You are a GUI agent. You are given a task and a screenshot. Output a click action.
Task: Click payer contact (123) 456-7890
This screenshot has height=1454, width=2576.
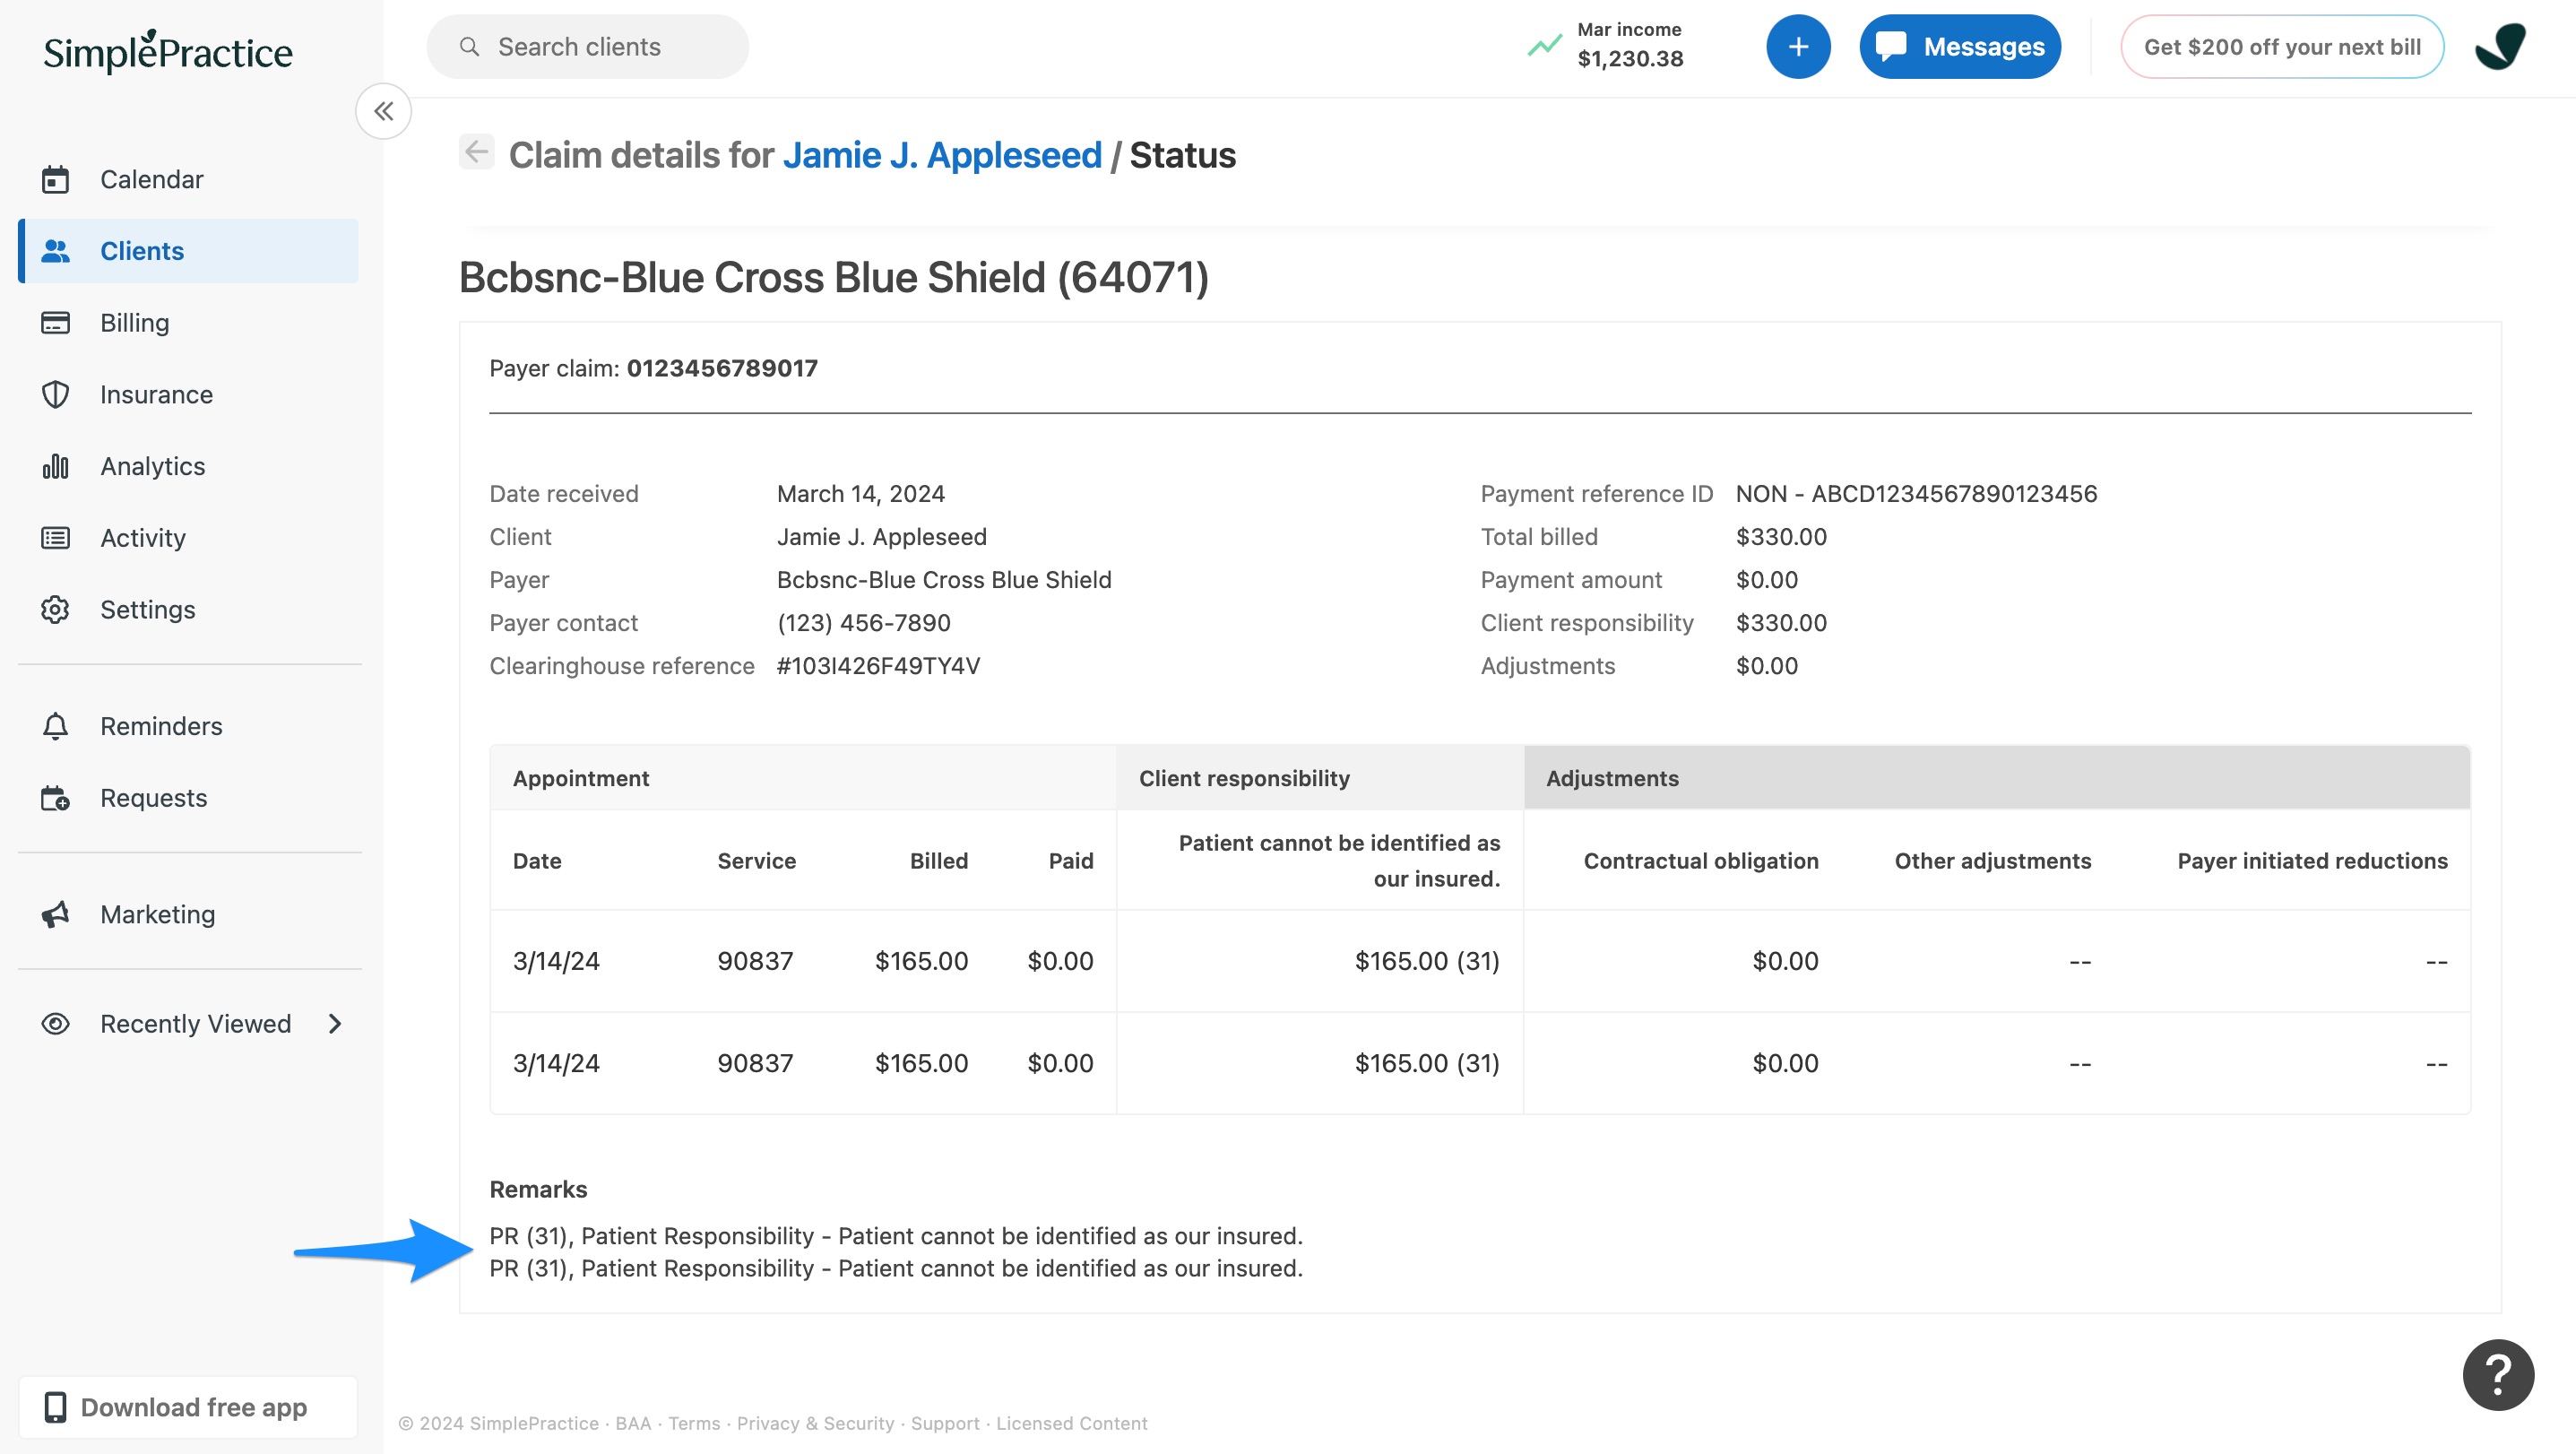[864, 623]
